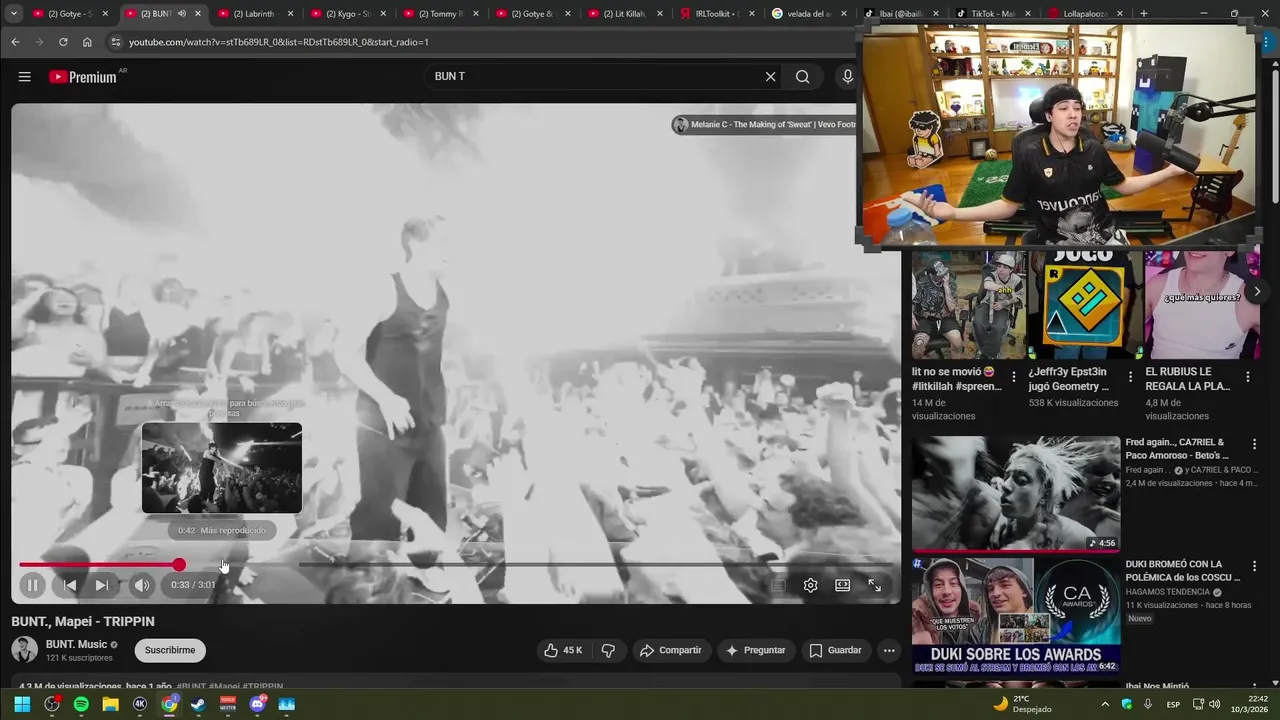Open the YouTube hamburger guide menu
The width and height of the screenshot is (1280, 720).
(x=24, y=77)
